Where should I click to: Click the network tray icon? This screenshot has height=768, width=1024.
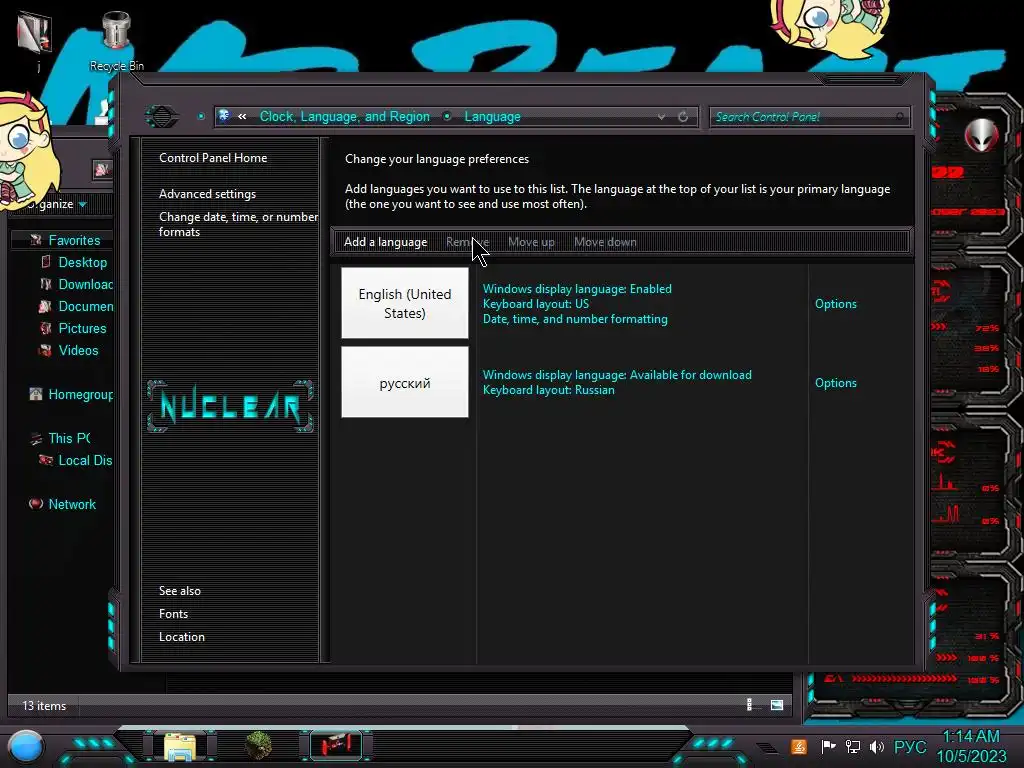point(852,746)
